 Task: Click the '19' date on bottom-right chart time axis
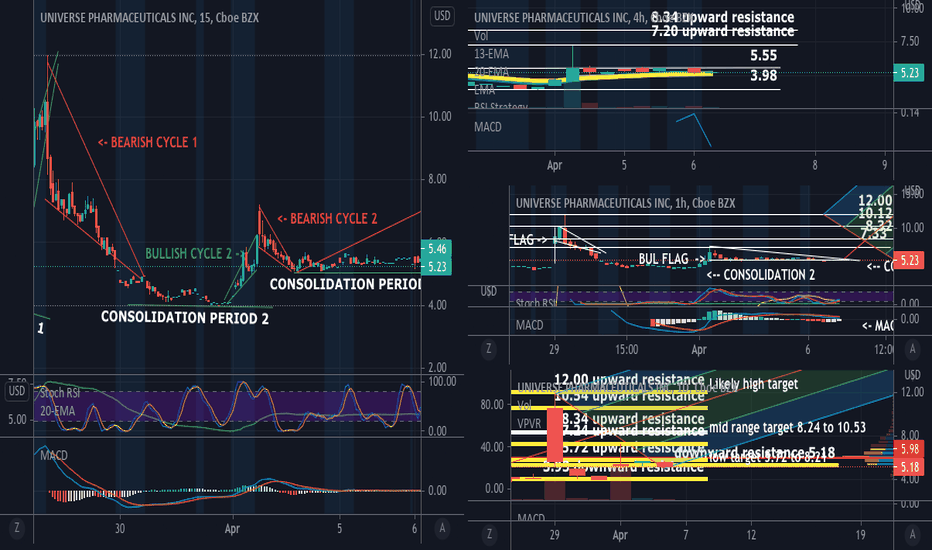pyautogui.click(x=860, y=535)
